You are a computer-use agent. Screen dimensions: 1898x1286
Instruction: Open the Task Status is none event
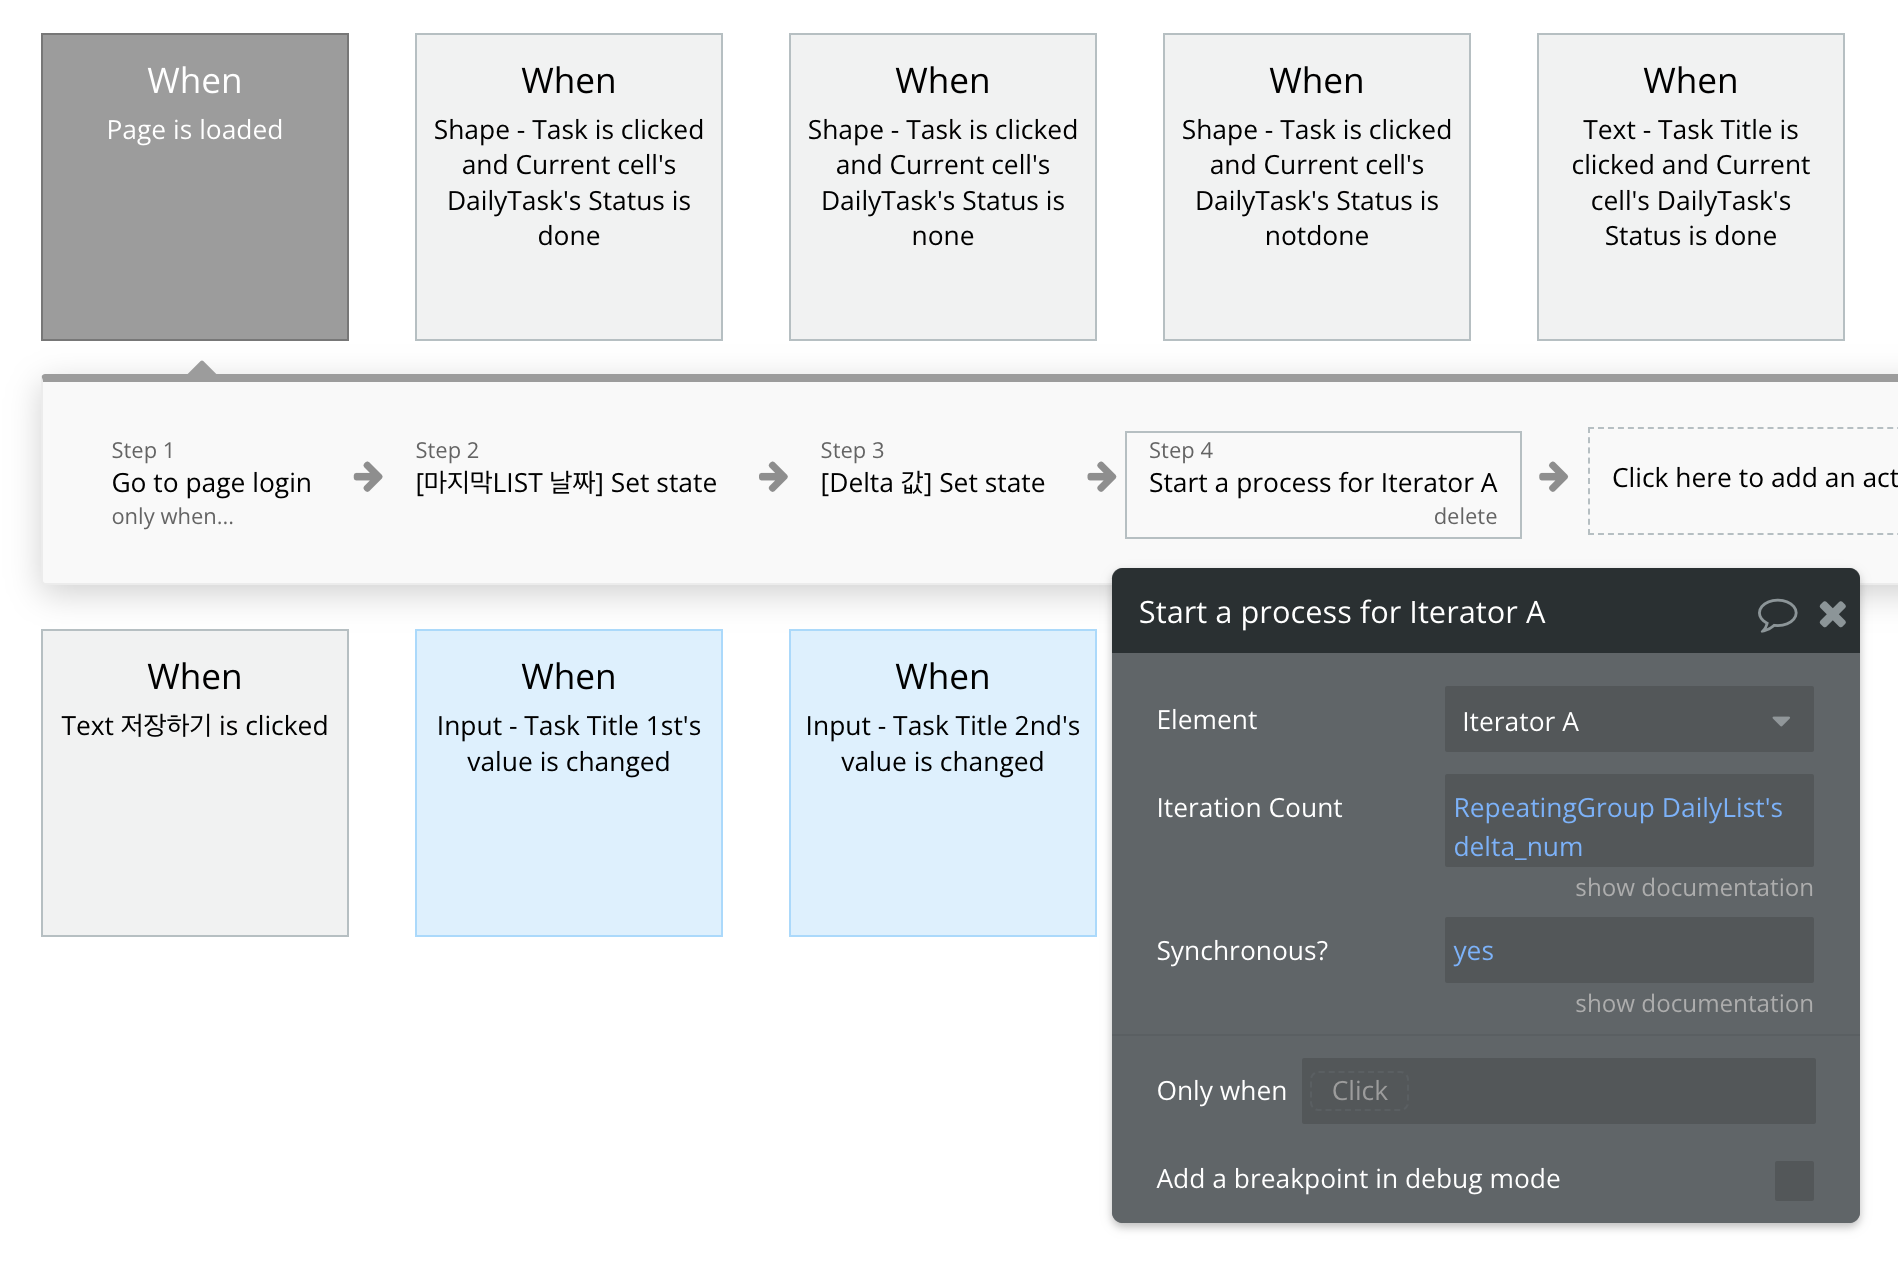click(x=942, y=187)
